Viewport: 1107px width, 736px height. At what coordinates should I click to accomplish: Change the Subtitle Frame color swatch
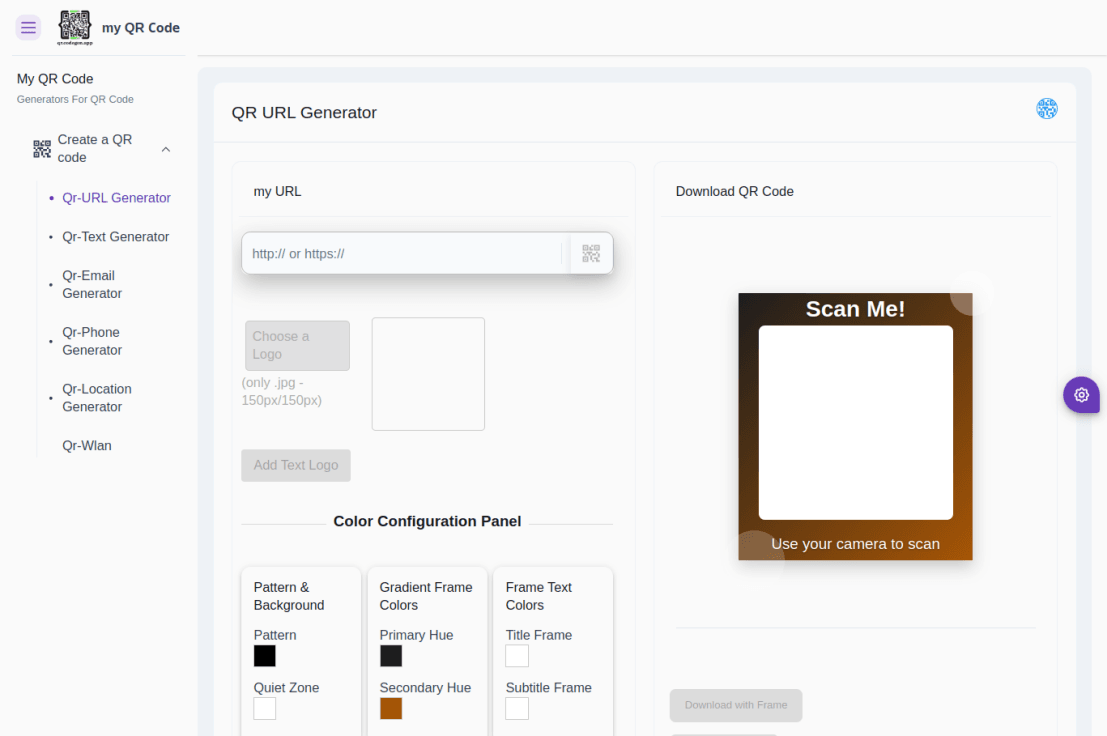[x=517, y=708]
